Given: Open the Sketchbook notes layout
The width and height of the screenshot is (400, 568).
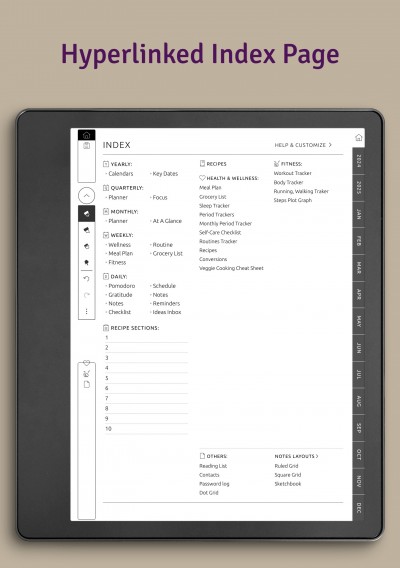Looking at the screenshot, I should click(x=288, y=484).
